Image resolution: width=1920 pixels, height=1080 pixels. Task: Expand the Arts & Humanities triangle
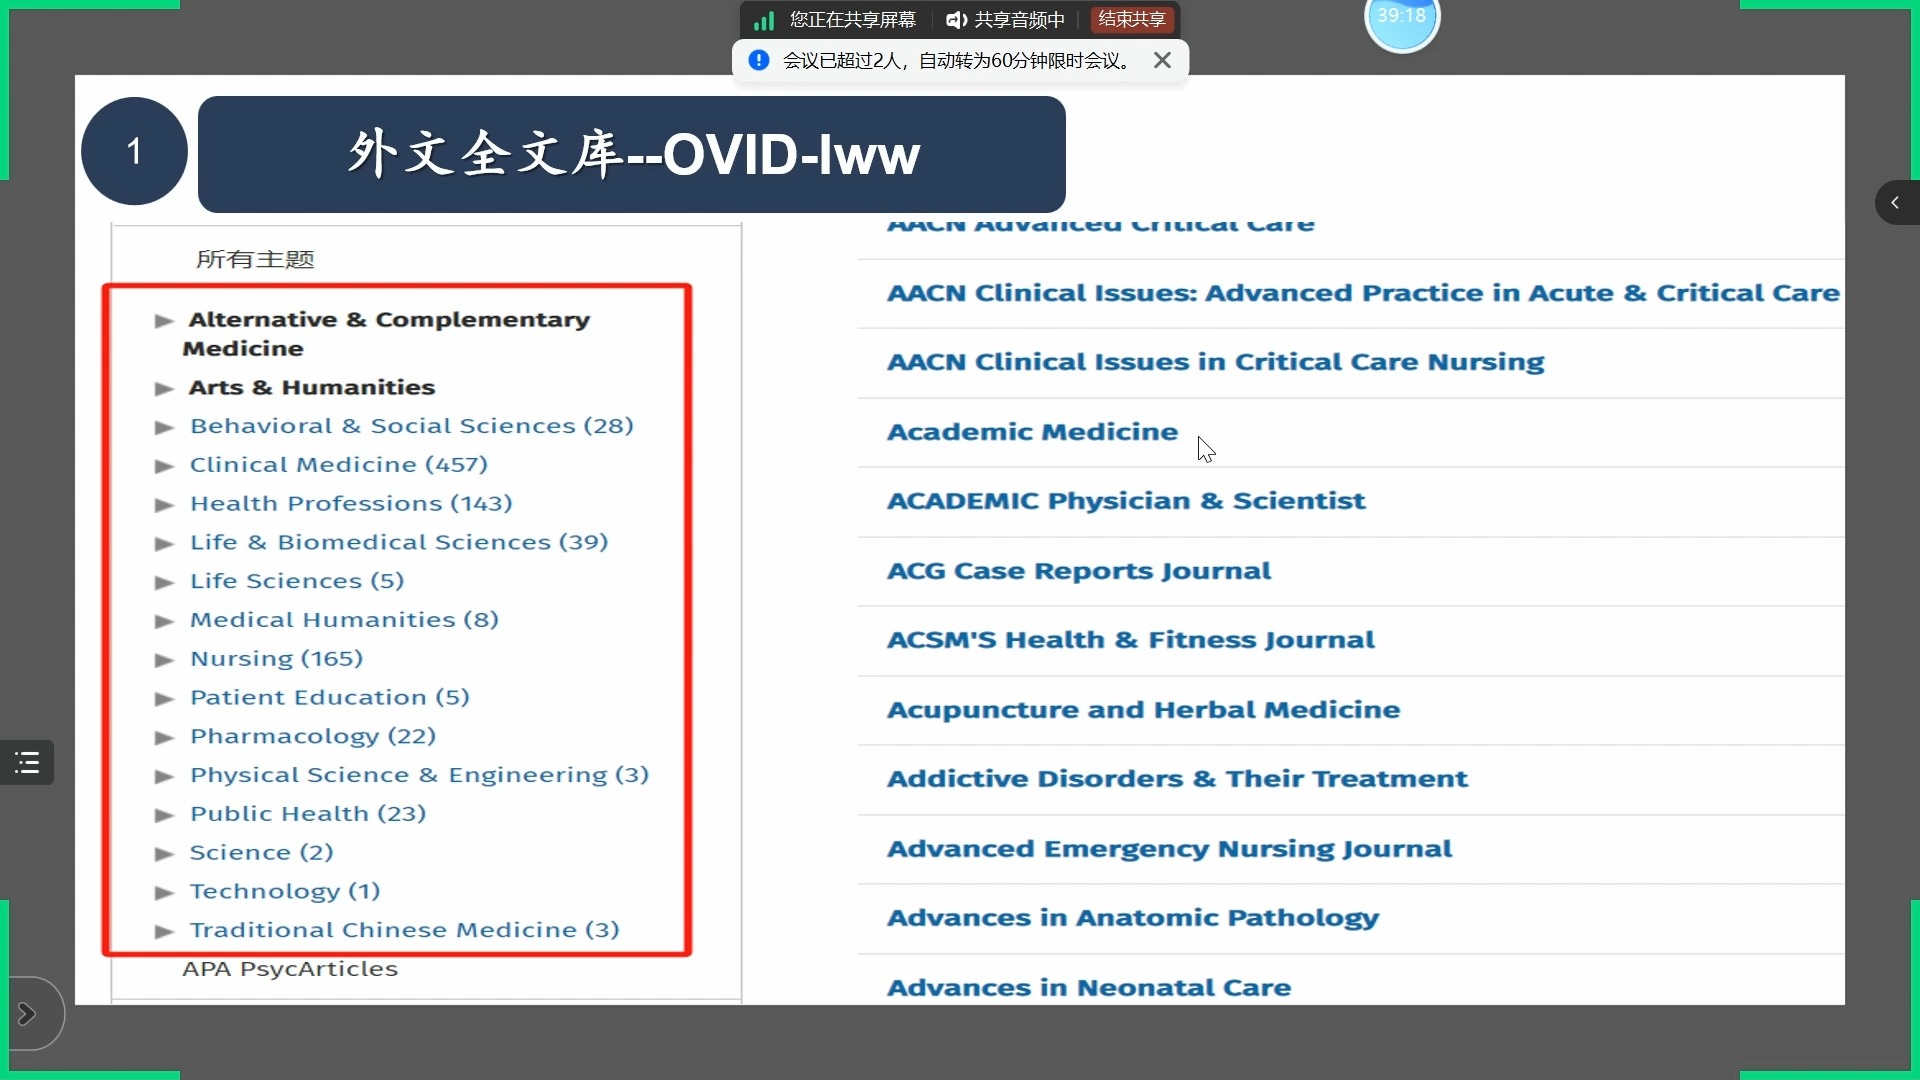pyautogui.click(x=164, y=389)
